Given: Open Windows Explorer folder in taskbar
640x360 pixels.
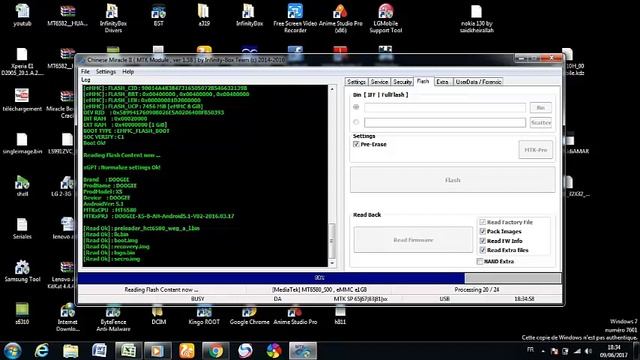Looking at the screenshot, I should [70, 351].
